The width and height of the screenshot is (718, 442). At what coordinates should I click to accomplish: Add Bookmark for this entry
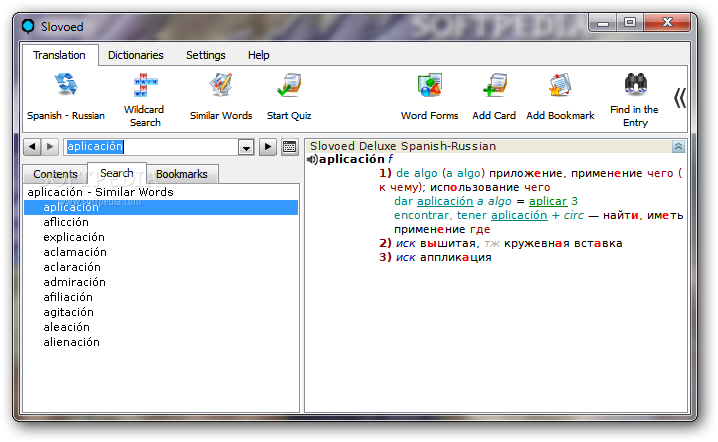click(560, 96)
